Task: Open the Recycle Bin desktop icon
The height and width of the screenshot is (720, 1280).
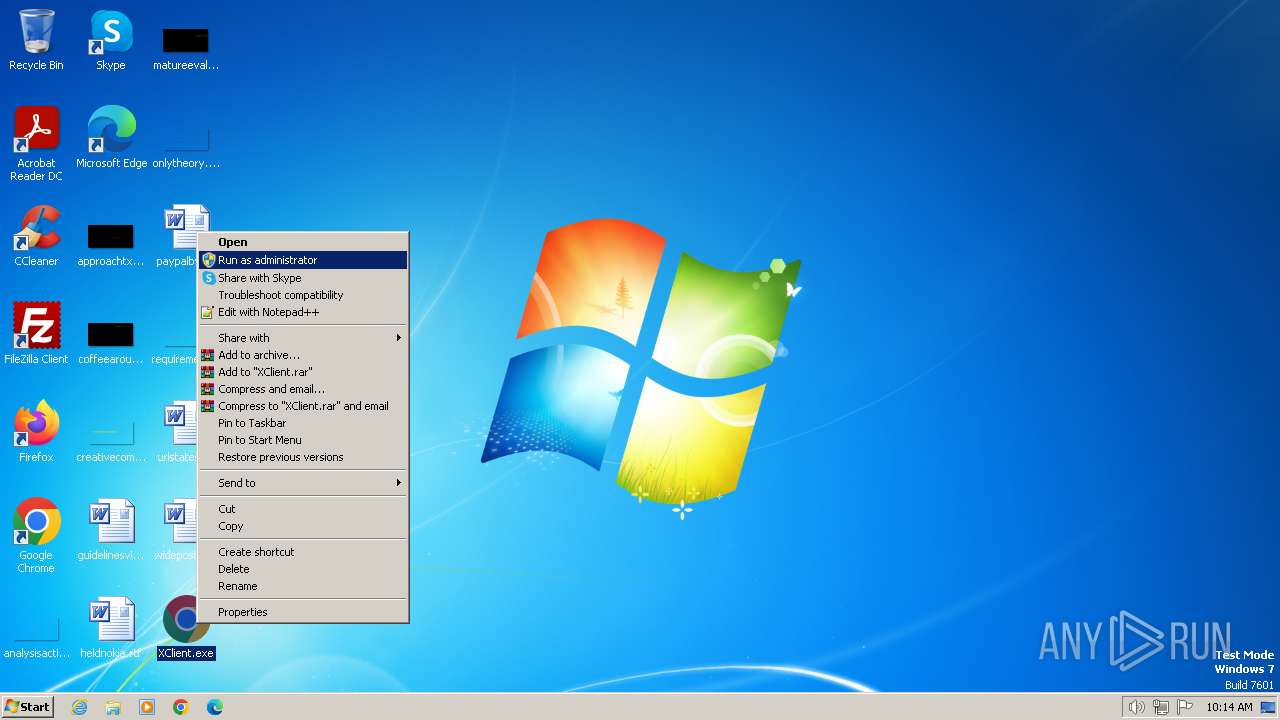Action: (36, 40)
